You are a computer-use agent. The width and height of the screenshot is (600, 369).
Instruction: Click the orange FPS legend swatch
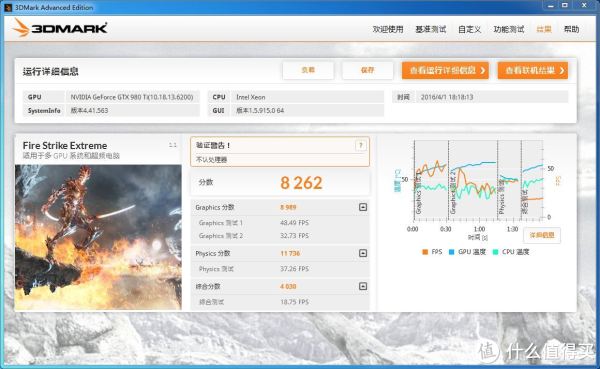coord(425,252)
